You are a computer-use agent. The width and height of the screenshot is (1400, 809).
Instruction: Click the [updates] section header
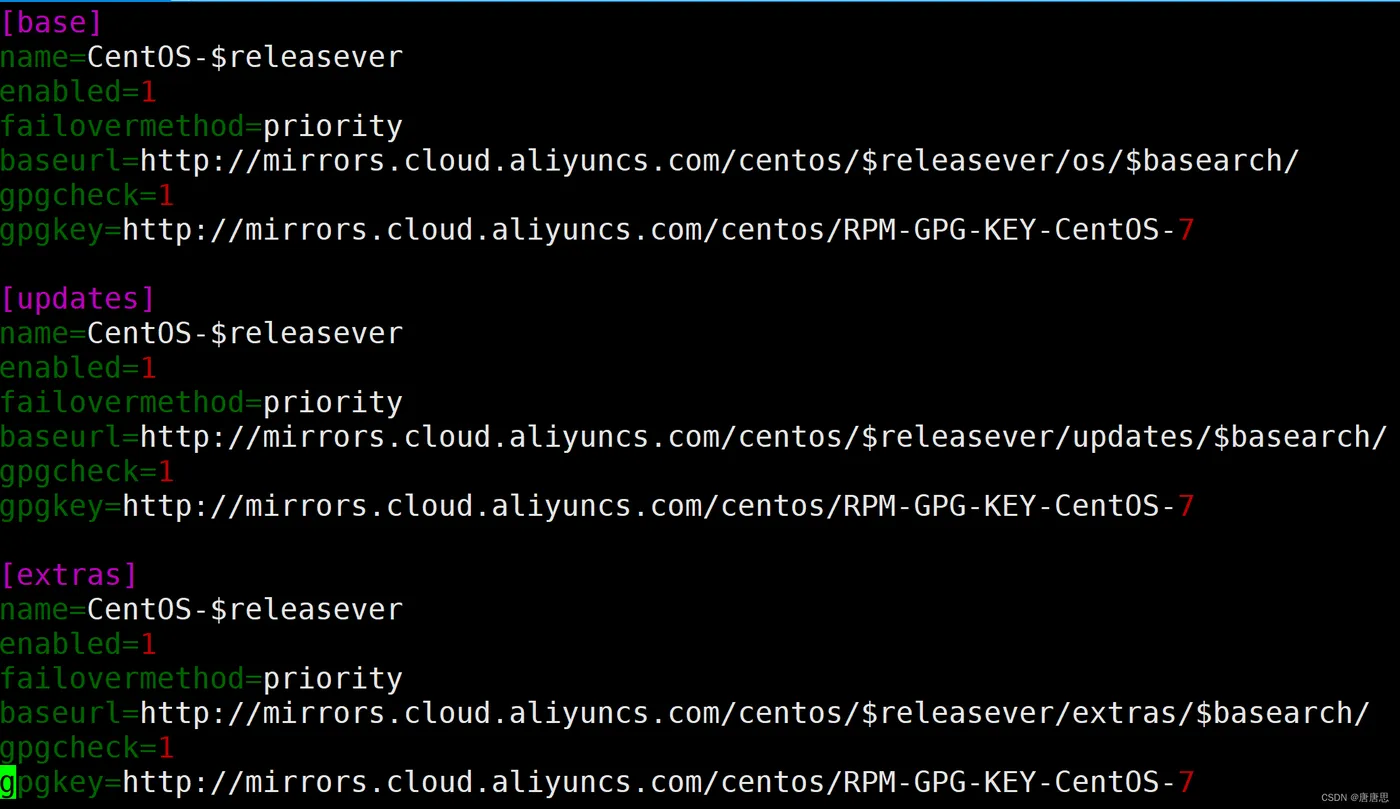tap(78, 299)
